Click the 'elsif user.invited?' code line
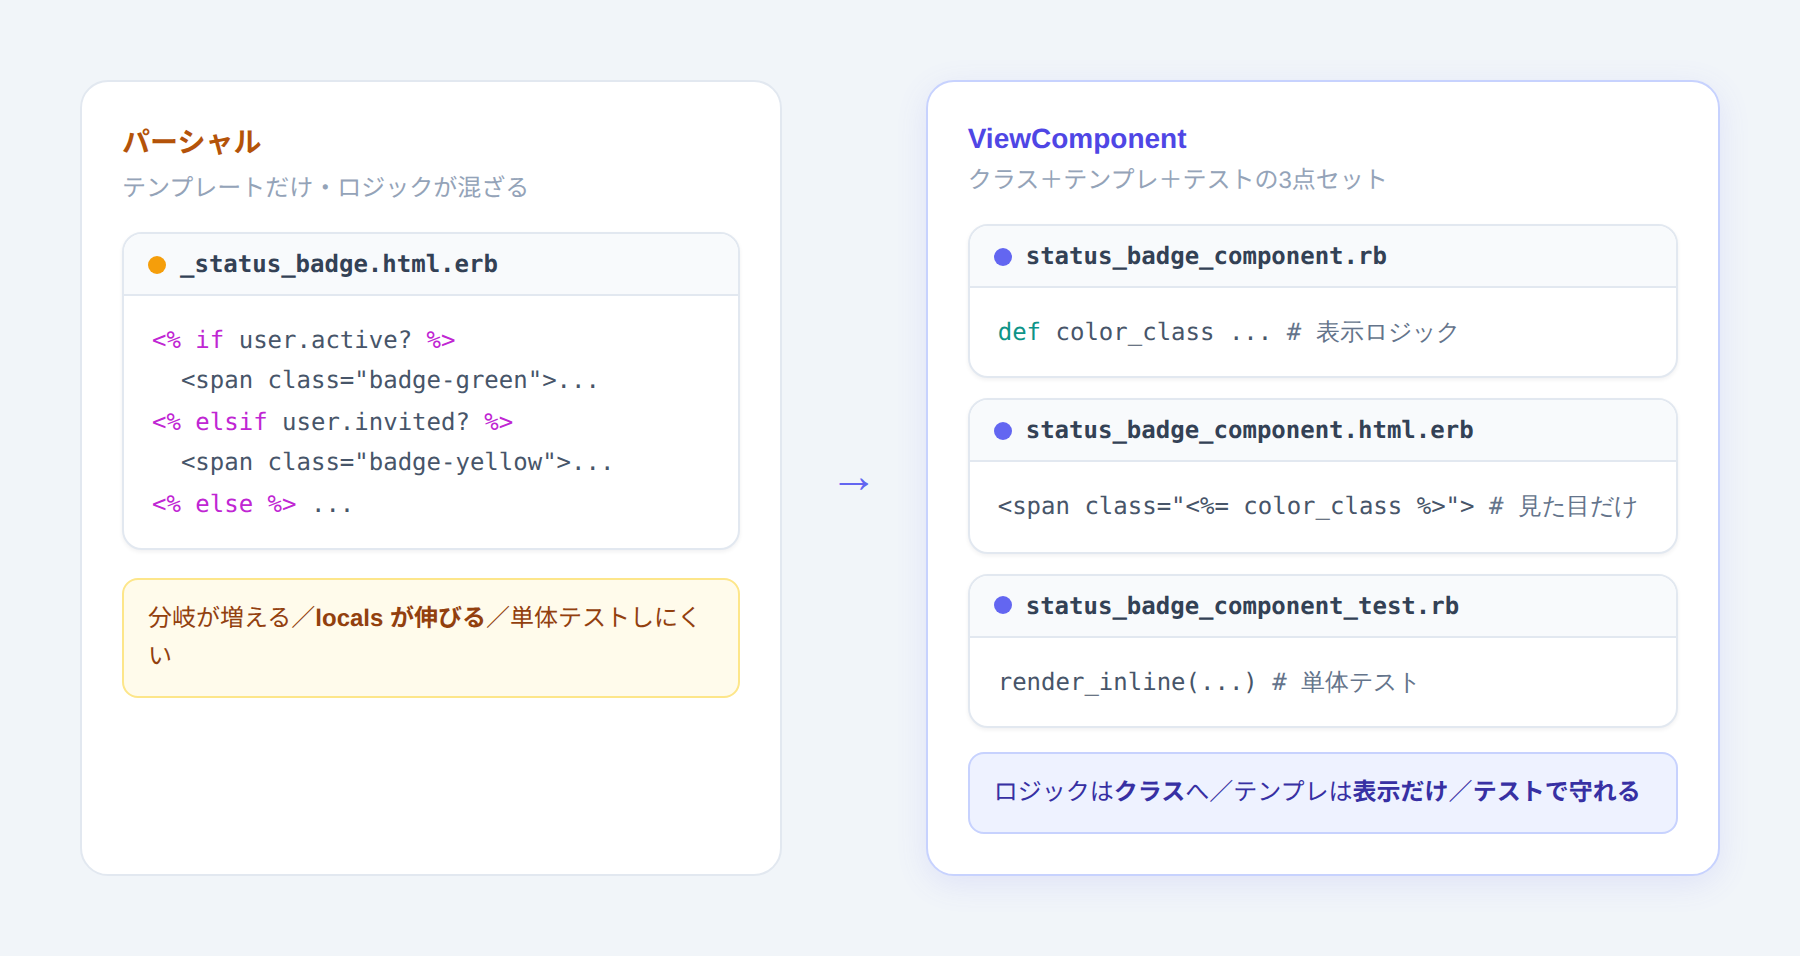1800x958 pixels. 332,422
